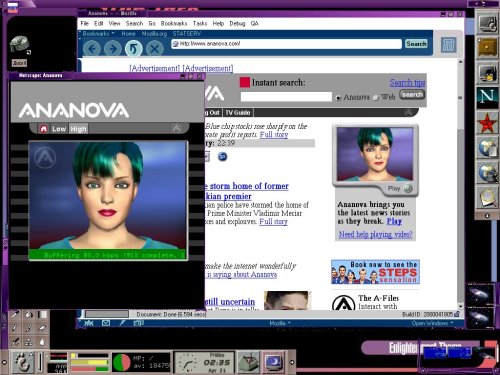The height and width of the screenshot is (375, 500).
Task: Click the globe with document dock icon
Action: pos(487,148)
